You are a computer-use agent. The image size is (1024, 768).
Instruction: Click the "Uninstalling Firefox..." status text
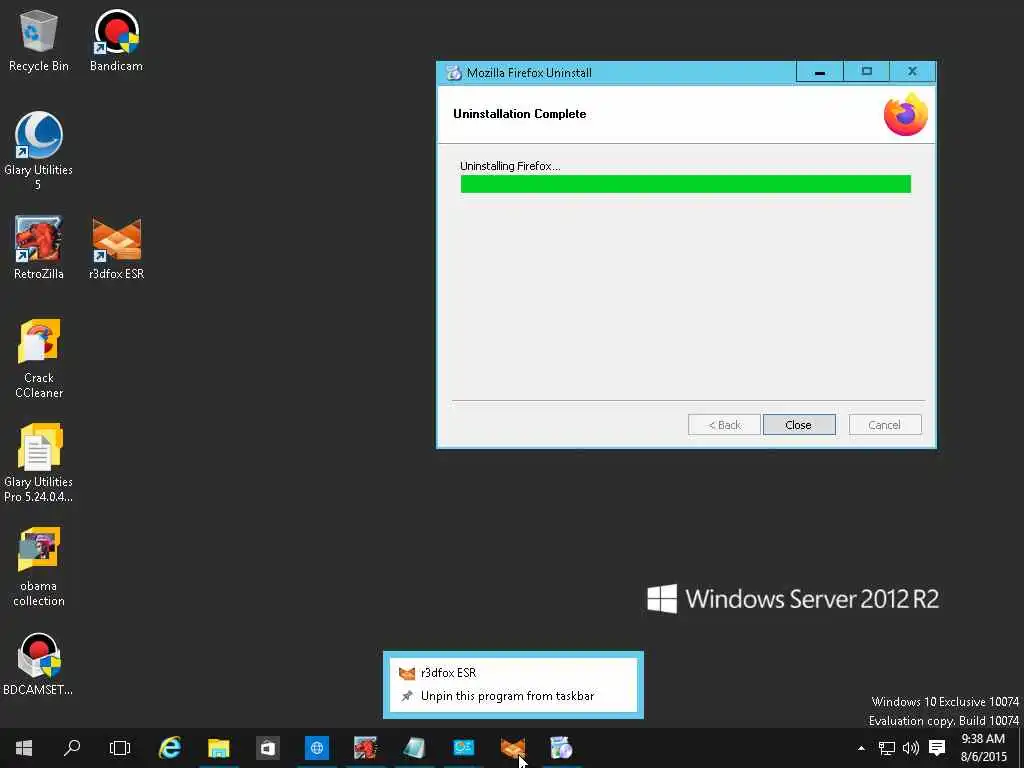pos(510,166)
